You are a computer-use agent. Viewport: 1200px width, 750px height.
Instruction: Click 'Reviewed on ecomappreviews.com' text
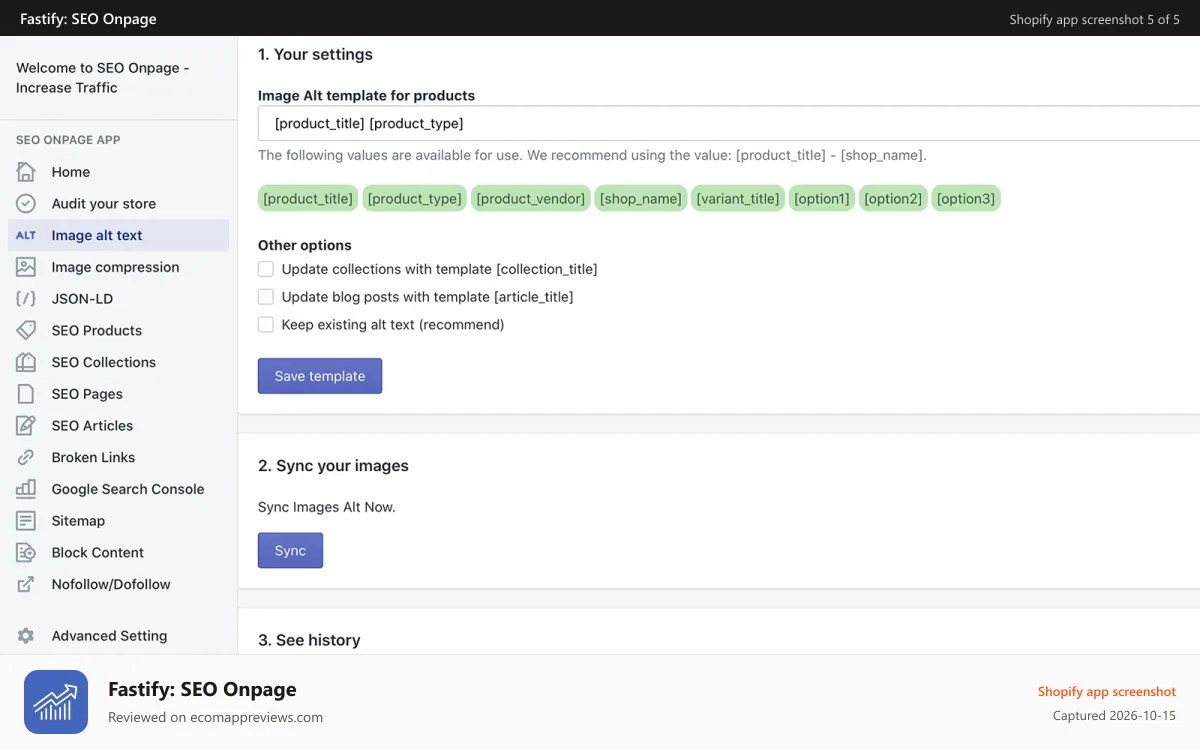(215, 717)
